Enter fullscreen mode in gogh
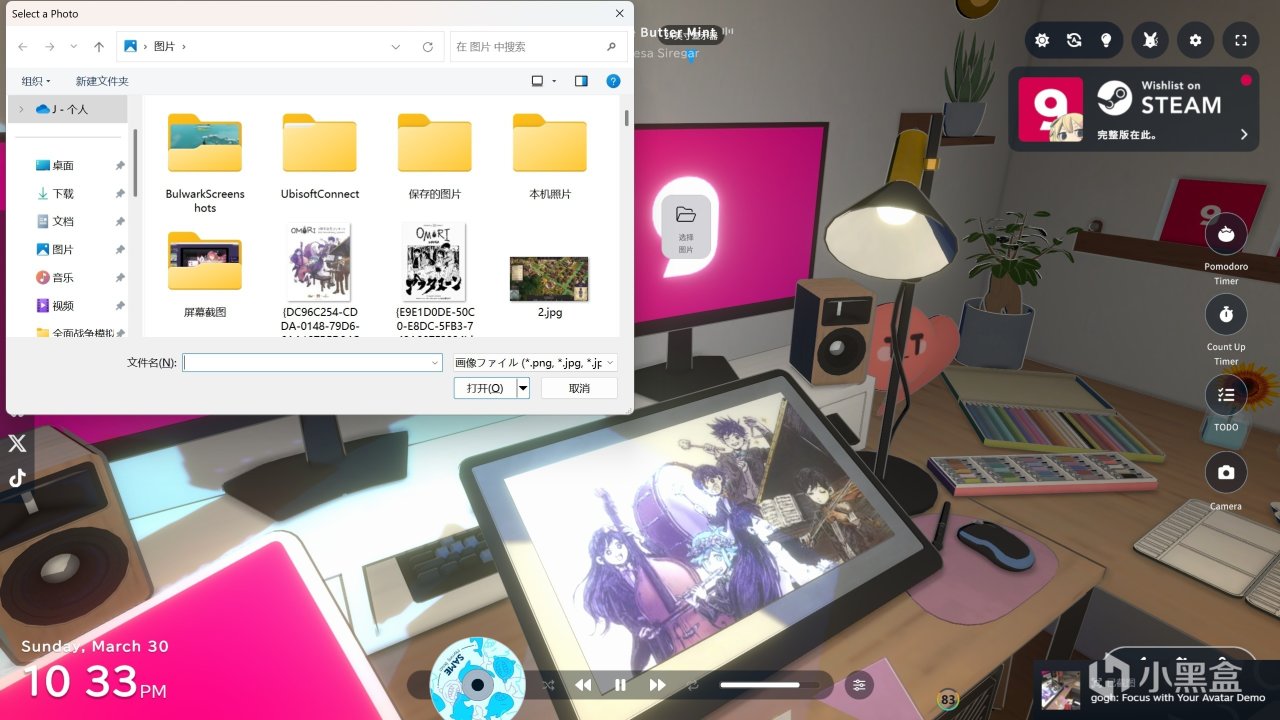1280x720 pixels. click(x=1240, y=40)
